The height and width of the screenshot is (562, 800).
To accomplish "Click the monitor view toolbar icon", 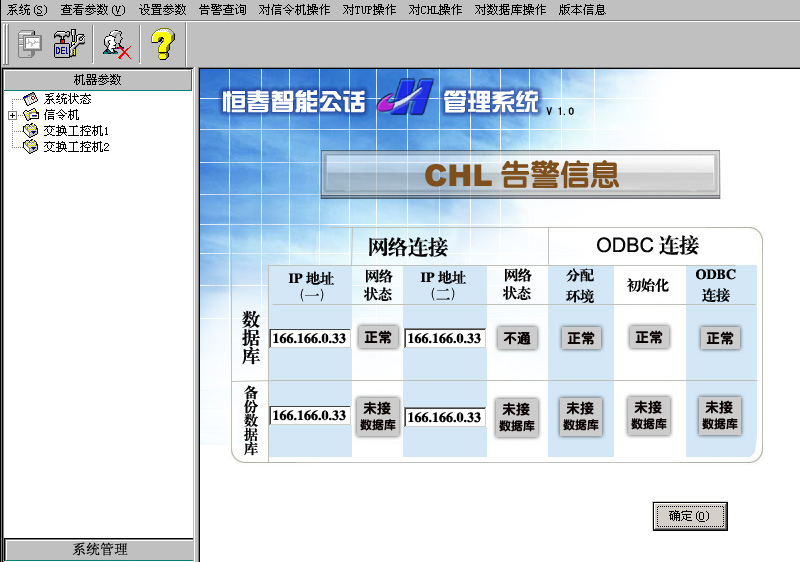I will click(x=29, y=44).
